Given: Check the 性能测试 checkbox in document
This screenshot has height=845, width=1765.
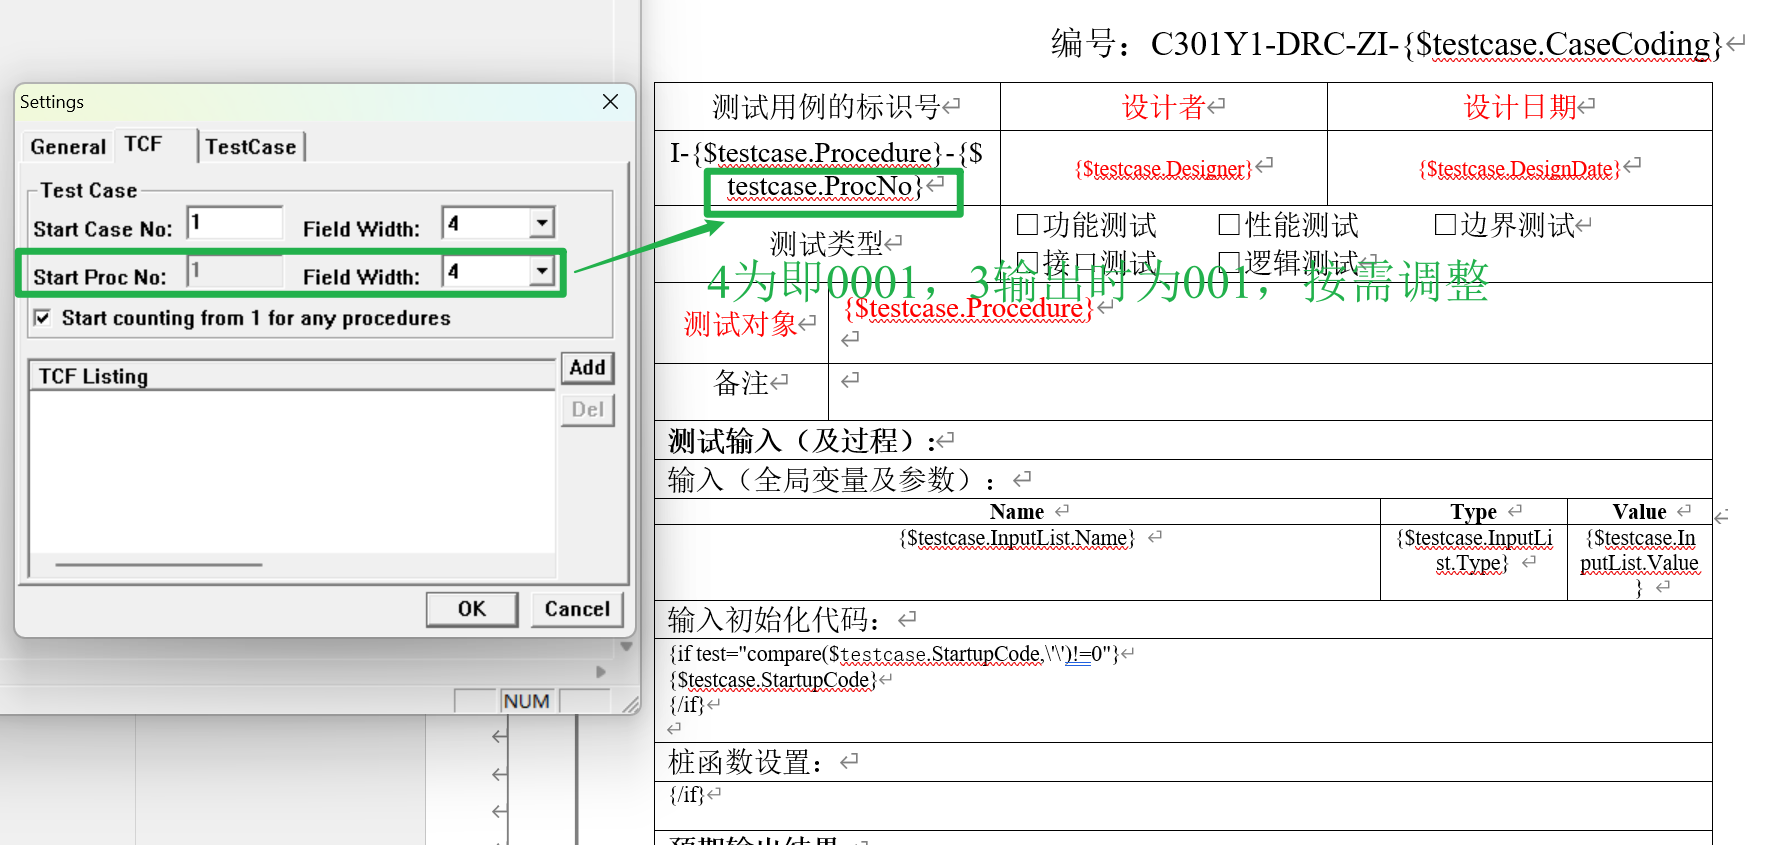Looking at the screenshot, I should (1229, 224).
